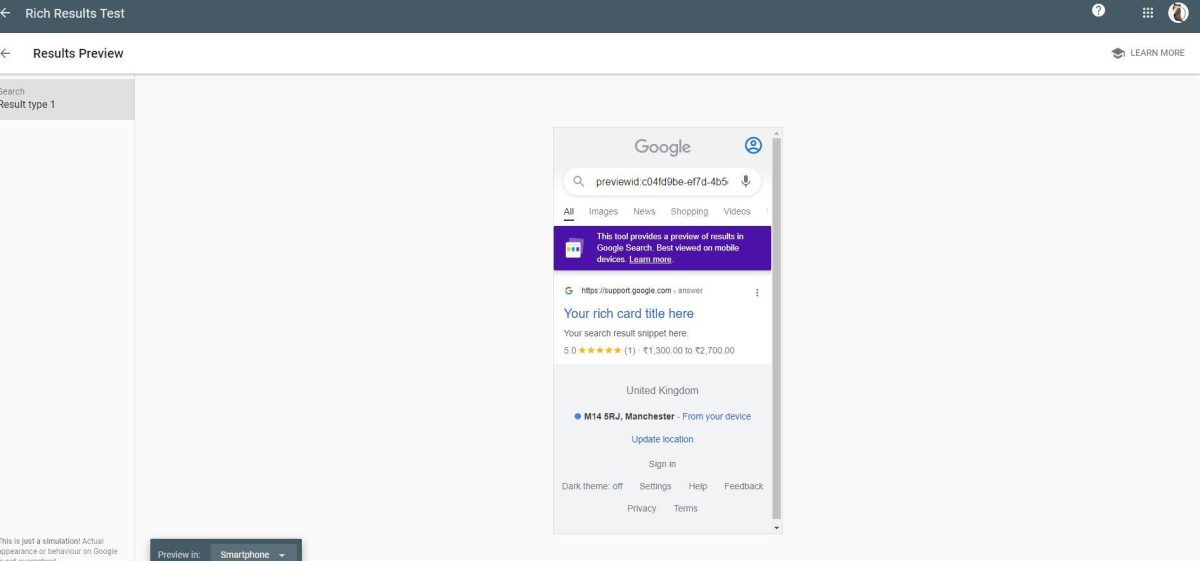Click the Rich Results Test title

click(75, 14)
